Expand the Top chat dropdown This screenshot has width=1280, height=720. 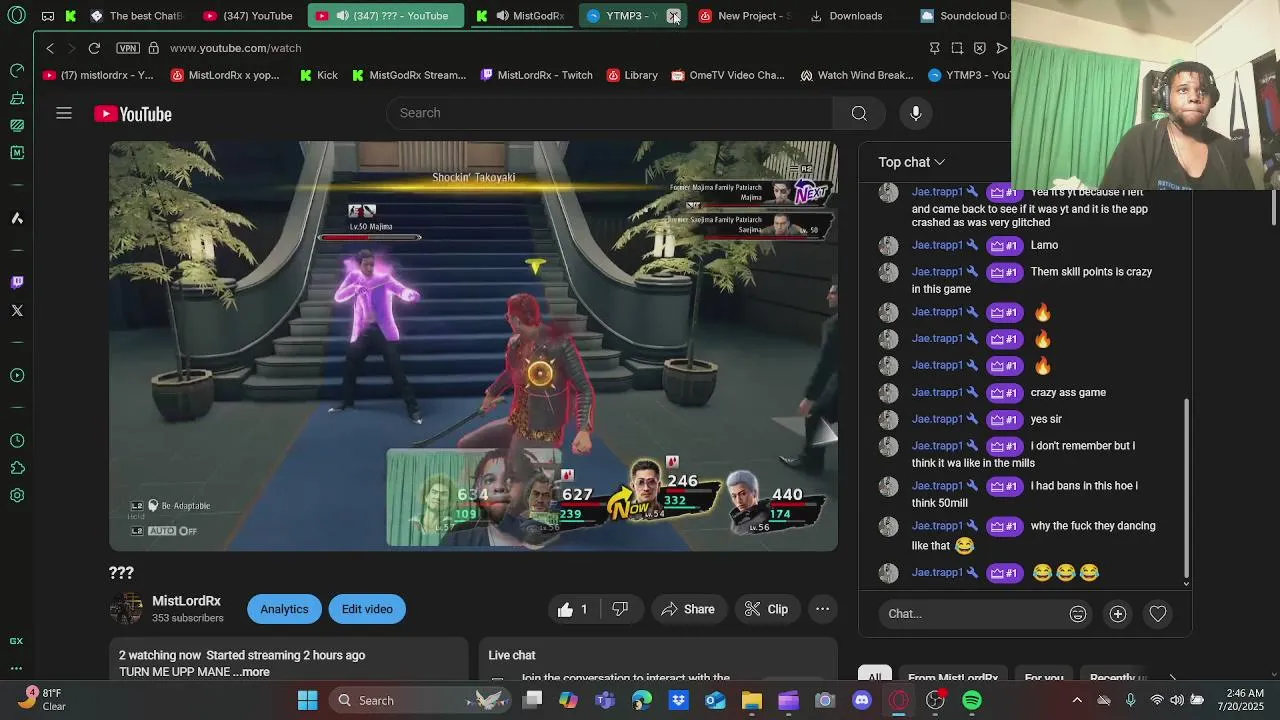912,162
